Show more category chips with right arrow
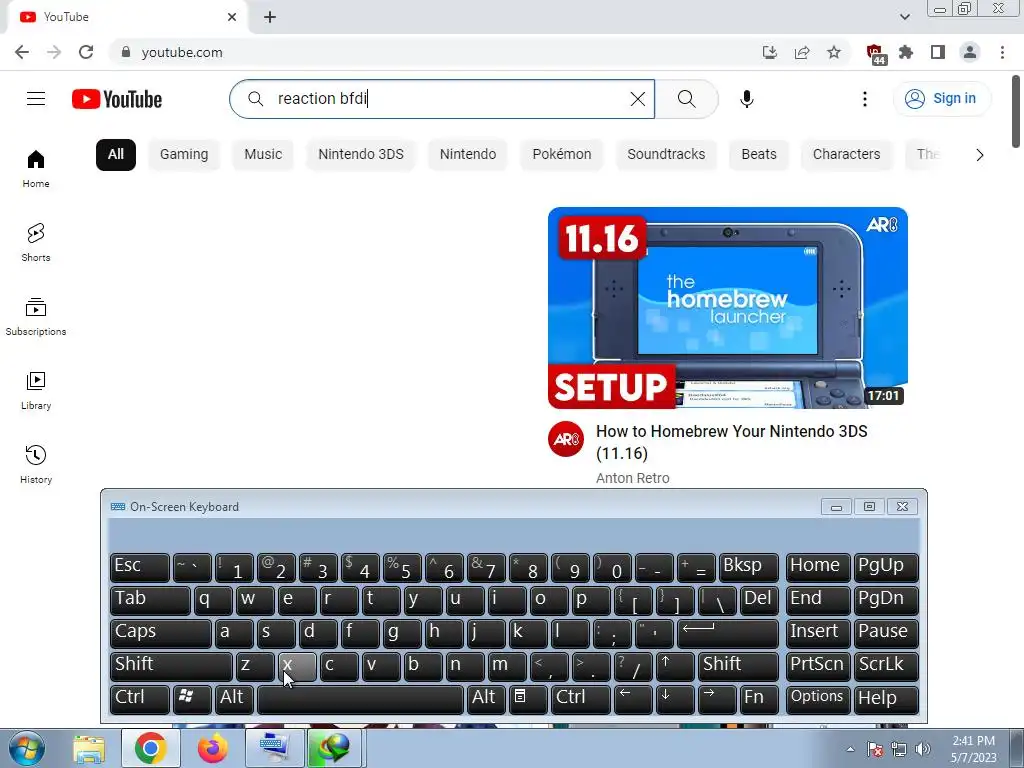 pyautogui.click(x=980, y=155)
